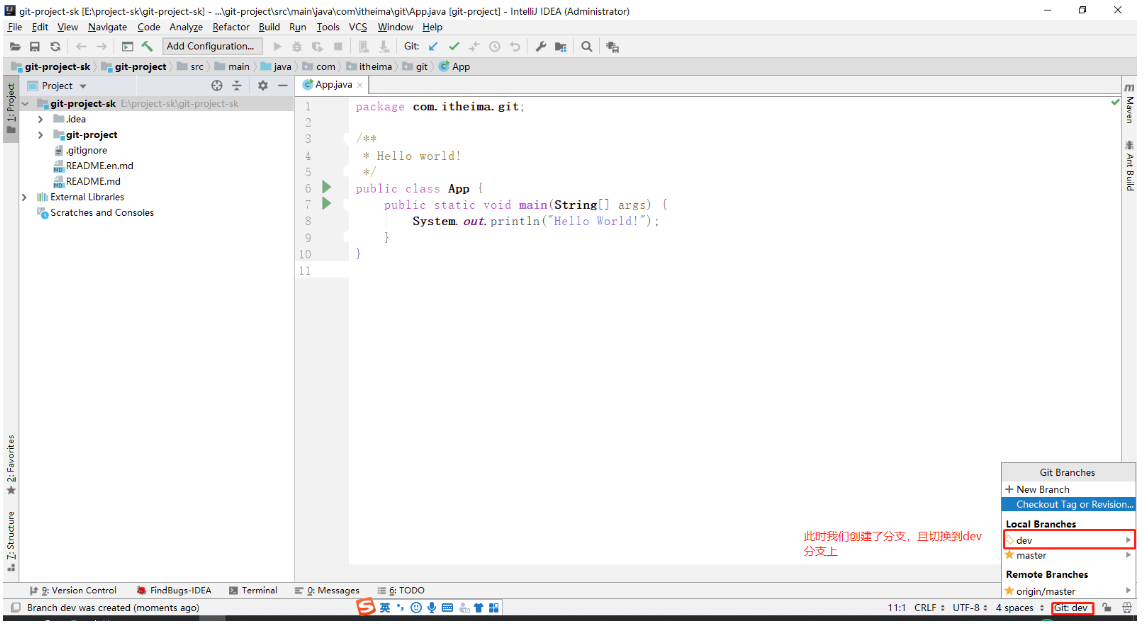Viewport: 1144px width, 624px height.
Task: Open the Version Control tool window
Action: 74,590
